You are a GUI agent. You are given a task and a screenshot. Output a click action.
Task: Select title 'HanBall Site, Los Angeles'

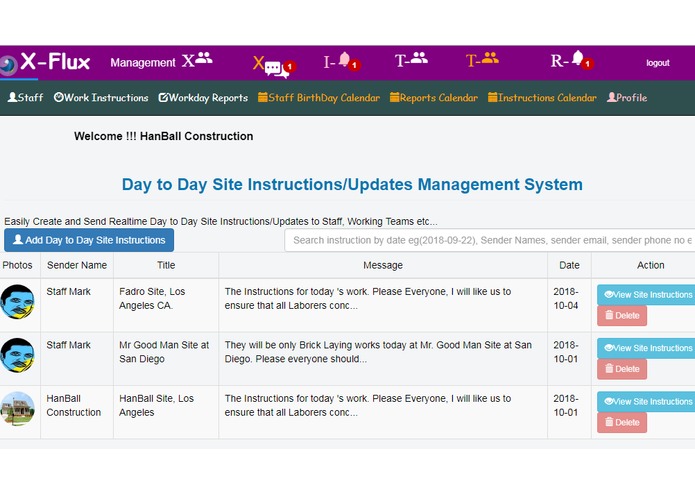tap(156, 405)
